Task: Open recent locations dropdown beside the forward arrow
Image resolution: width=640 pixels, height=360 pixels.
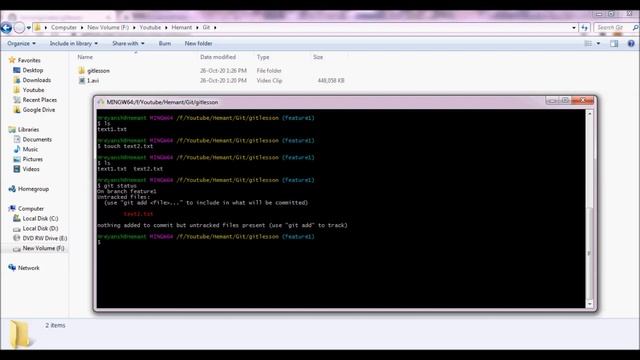Action: (29, 28)
